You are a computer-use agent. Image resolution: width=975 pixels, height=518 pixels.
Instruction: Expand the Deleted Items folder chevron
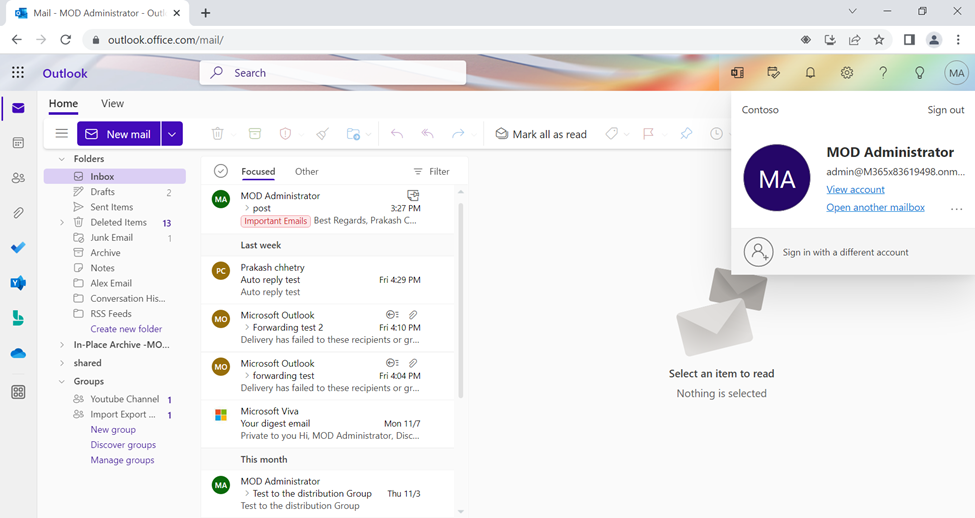pos(62,222)
